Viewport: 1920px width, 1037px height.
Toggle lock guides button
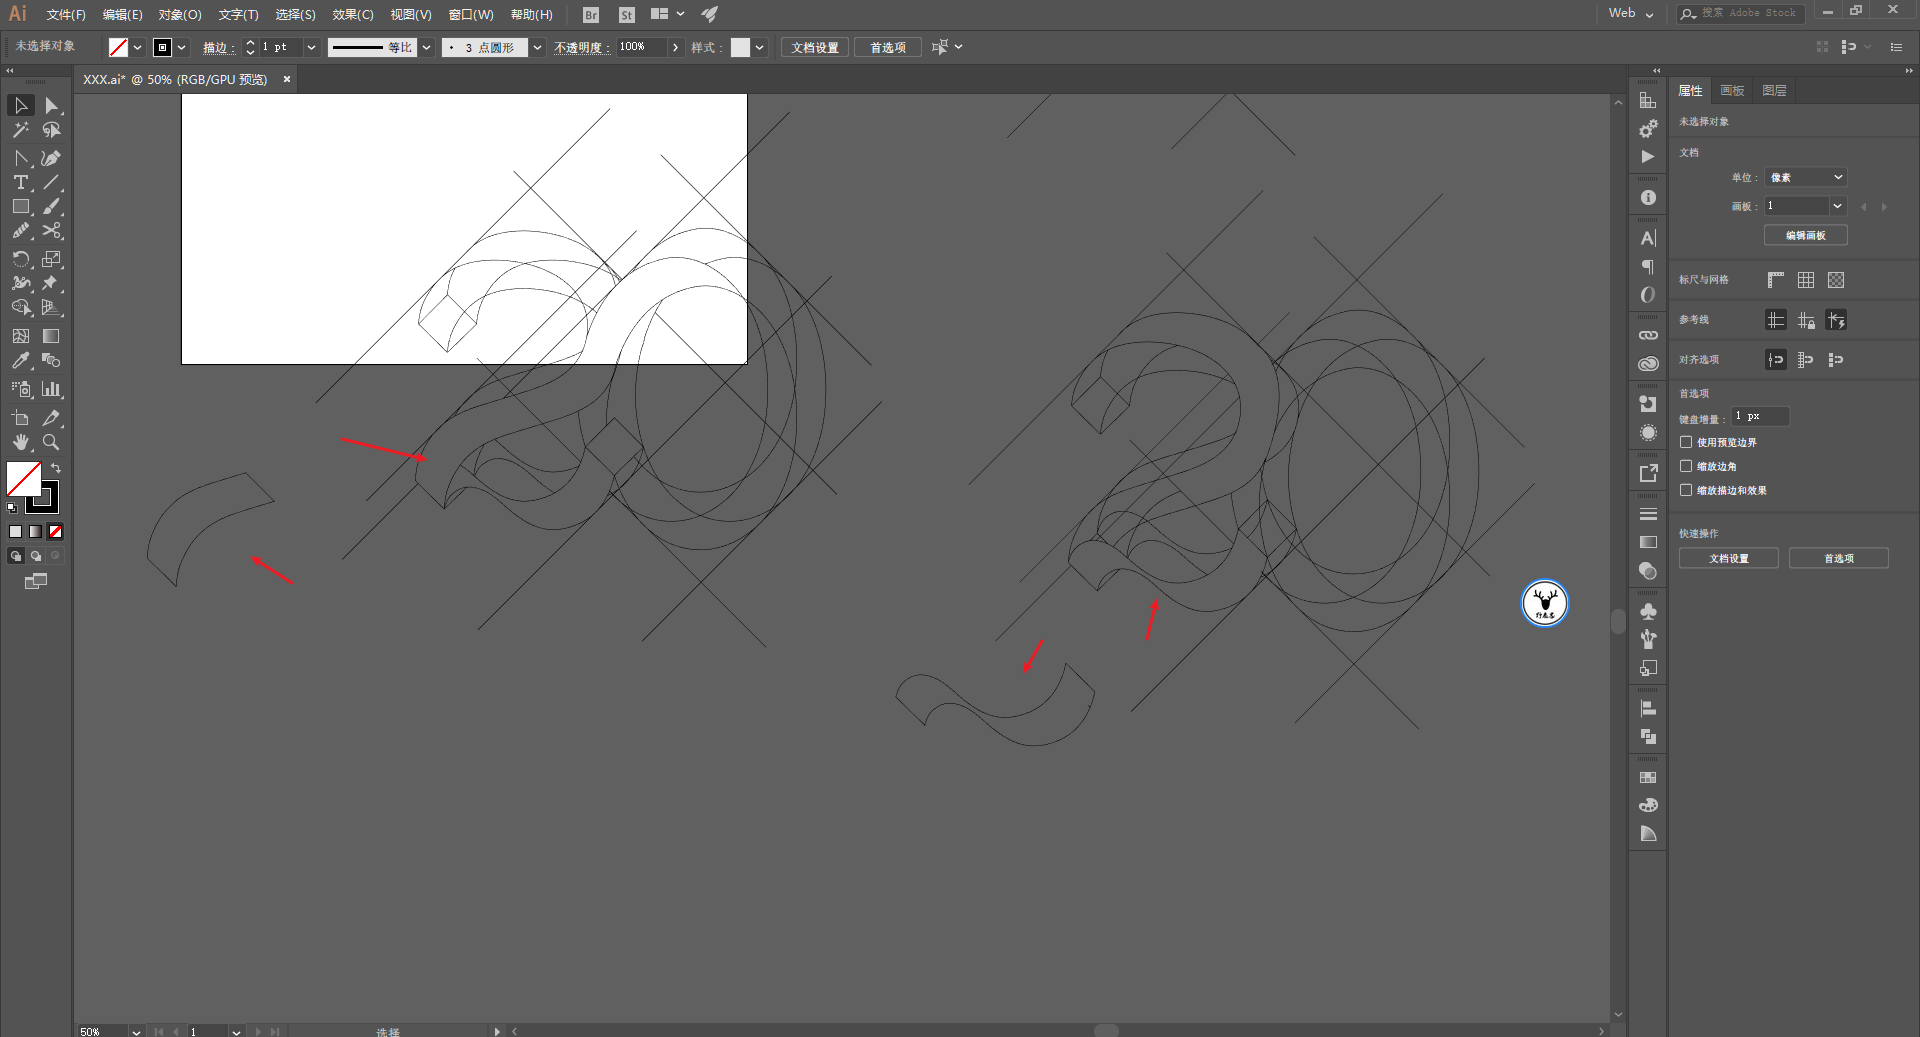[1806, 320]
